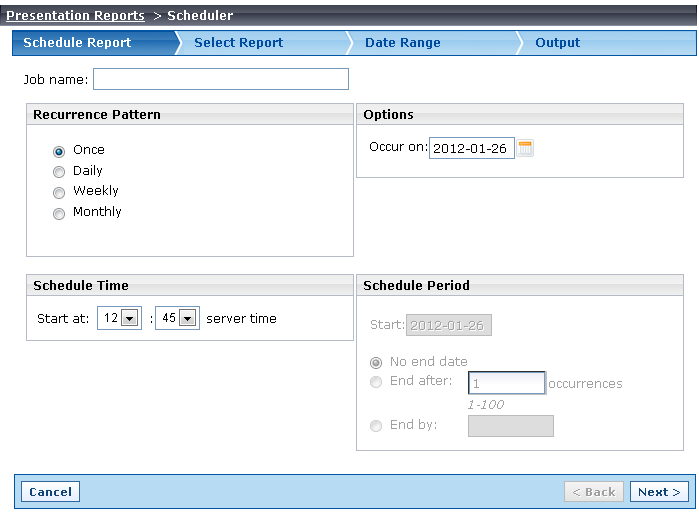Choose the Weekly recurrence pattern
Viewport: 699px width, 516px height.
coord(59,193)
